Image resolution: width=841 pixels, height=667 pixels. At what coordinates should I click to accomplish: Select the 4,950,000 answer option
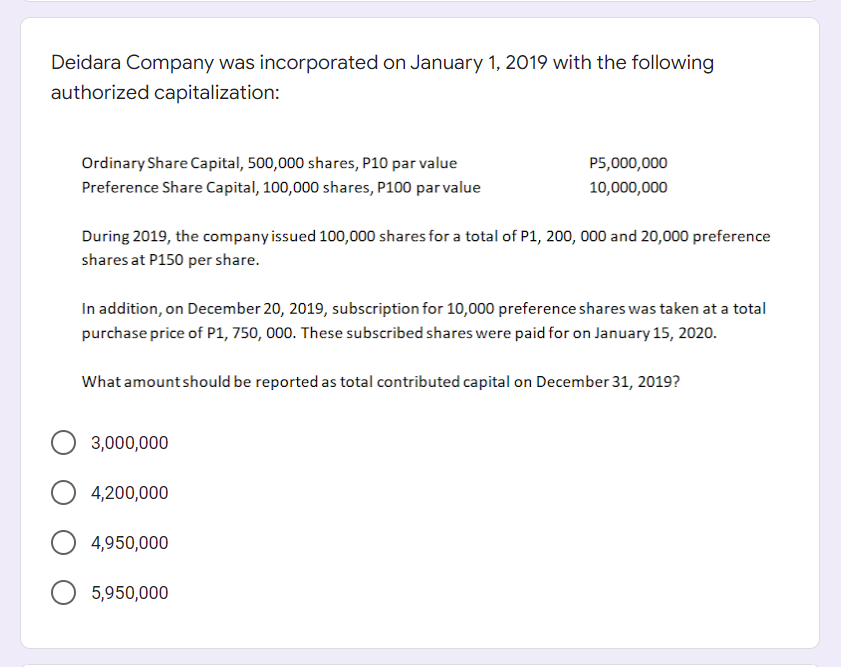coord(63,542)
